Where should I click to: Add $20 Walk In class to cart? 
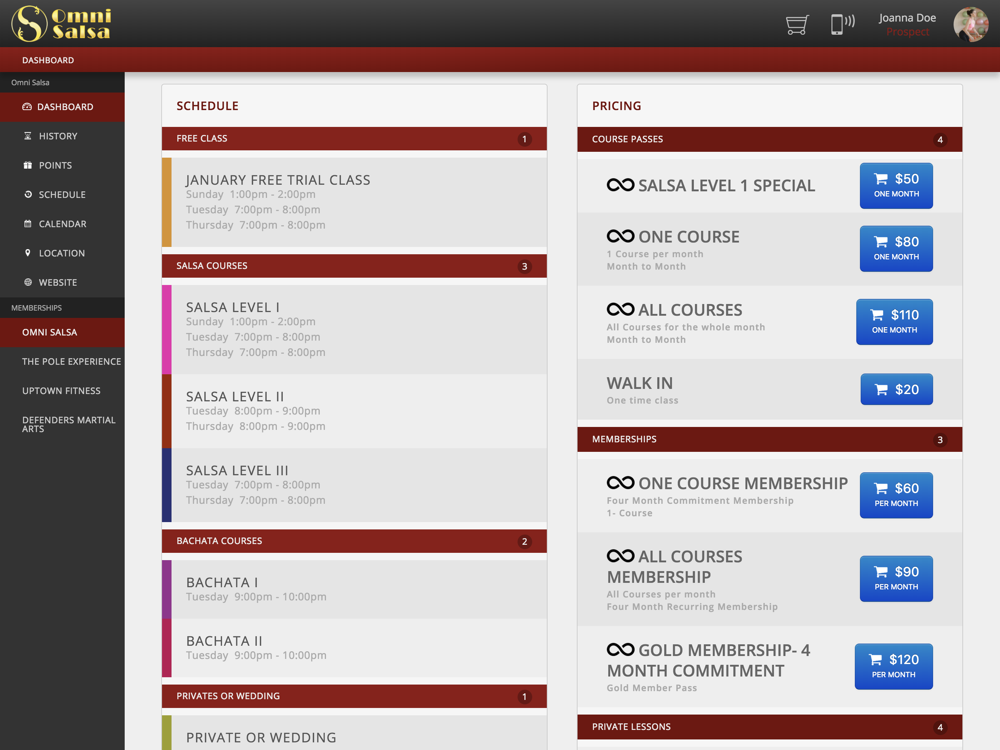tap(896, 389)
